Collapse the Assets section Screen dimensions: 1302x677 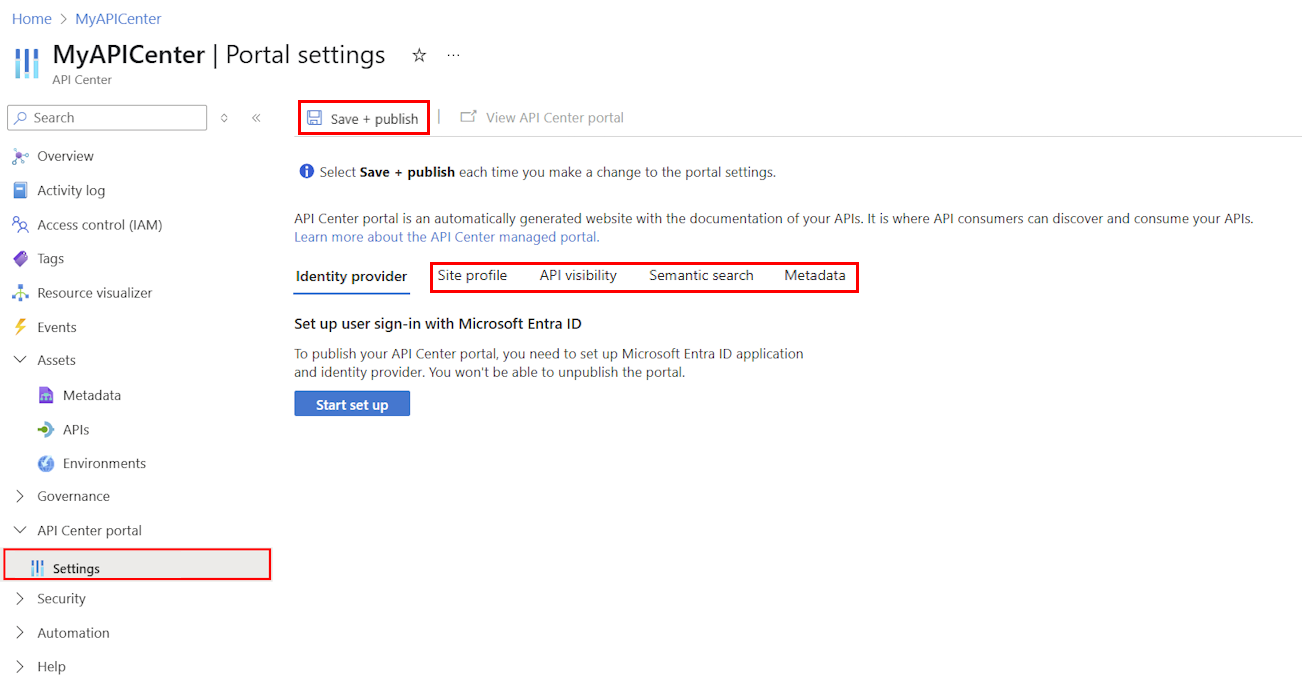click(x=20, y=360)
